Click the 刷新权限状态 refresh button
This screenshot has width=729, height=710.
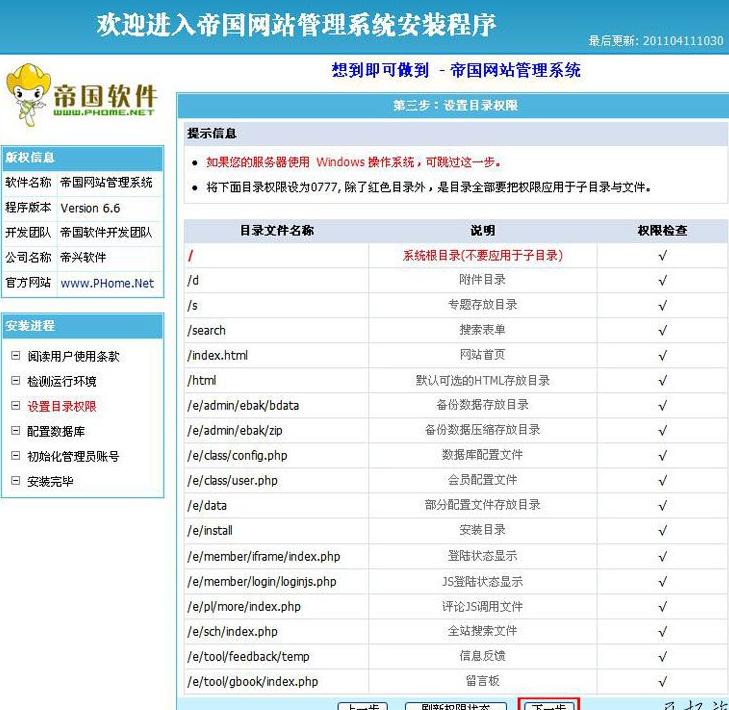pyautogui.click(x=456, y=706)
